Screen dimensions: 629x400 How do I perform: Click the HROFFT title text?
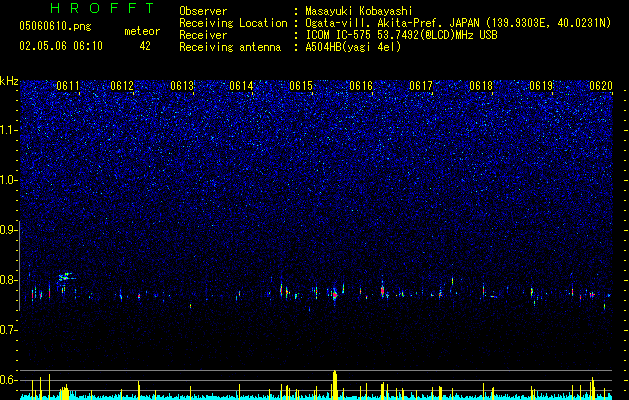[102, 8]
